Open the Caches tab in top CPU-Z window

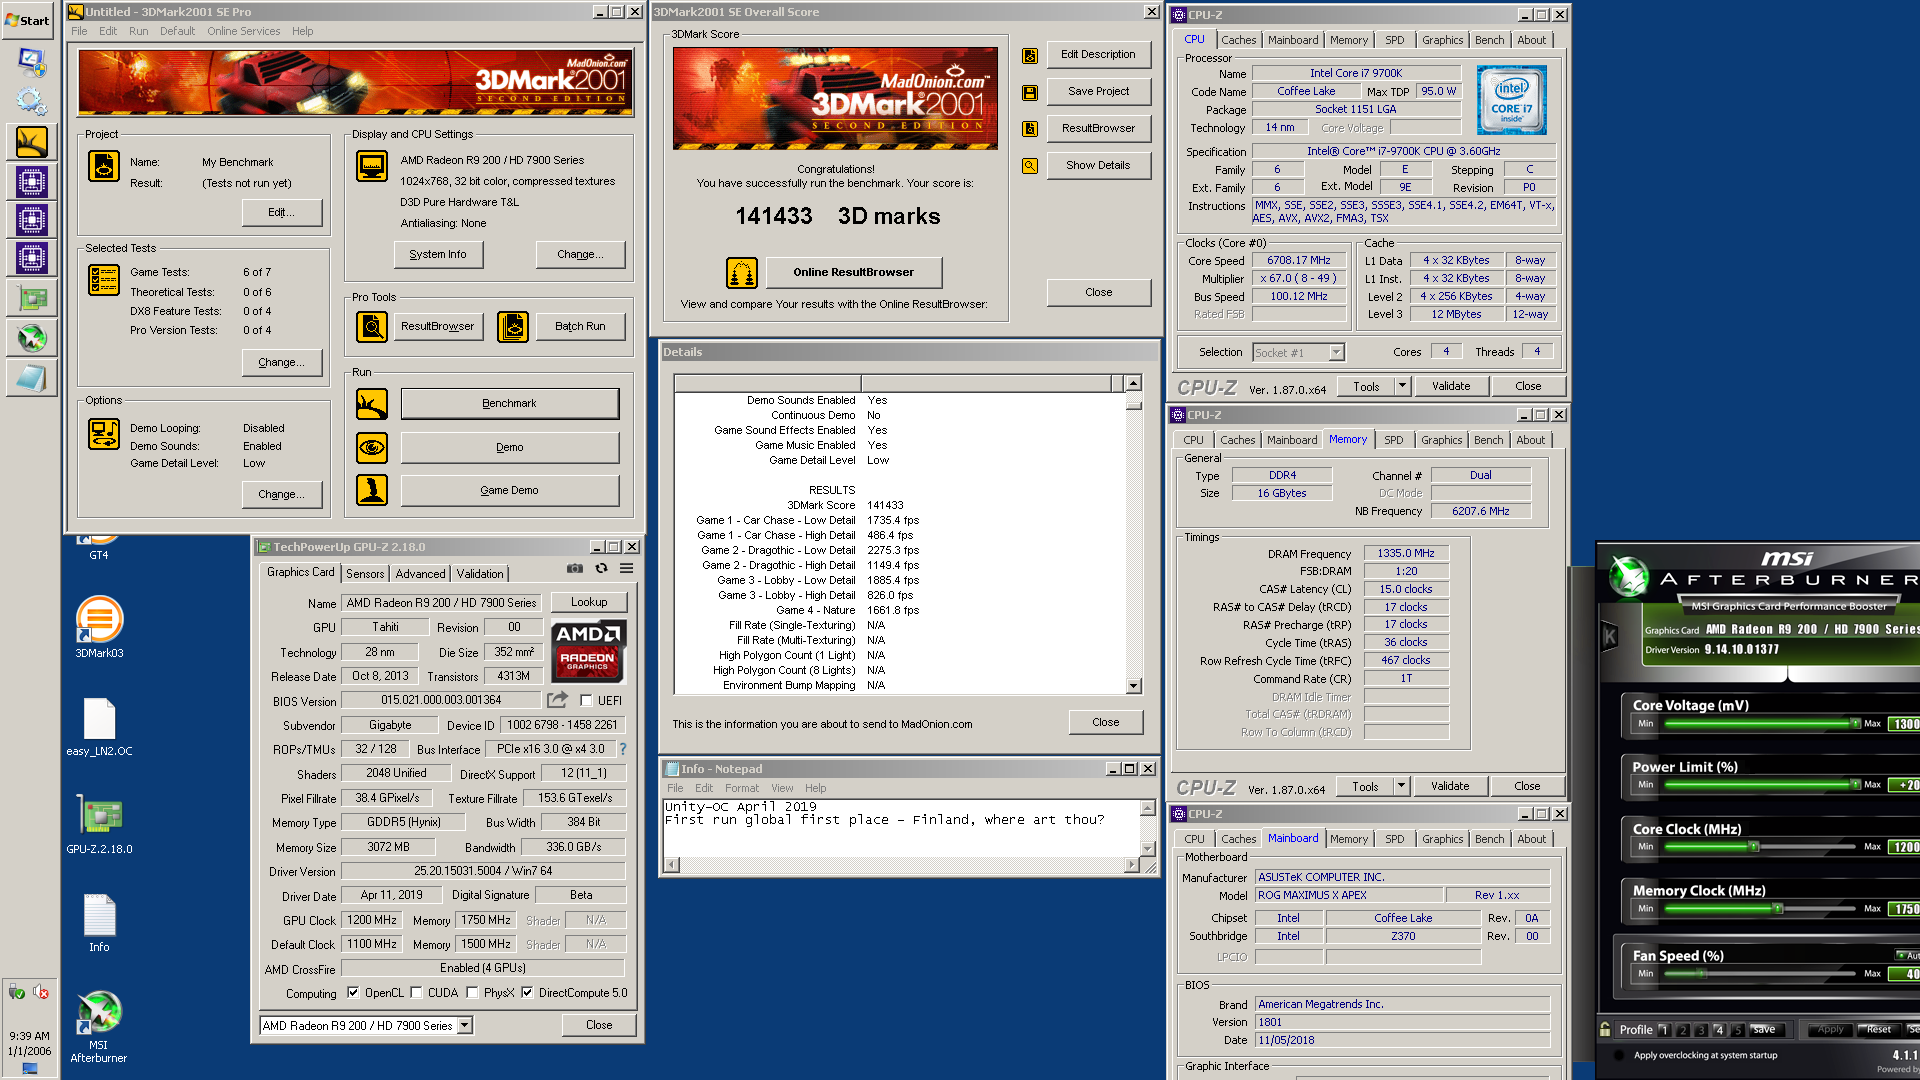coord(1238,40)
